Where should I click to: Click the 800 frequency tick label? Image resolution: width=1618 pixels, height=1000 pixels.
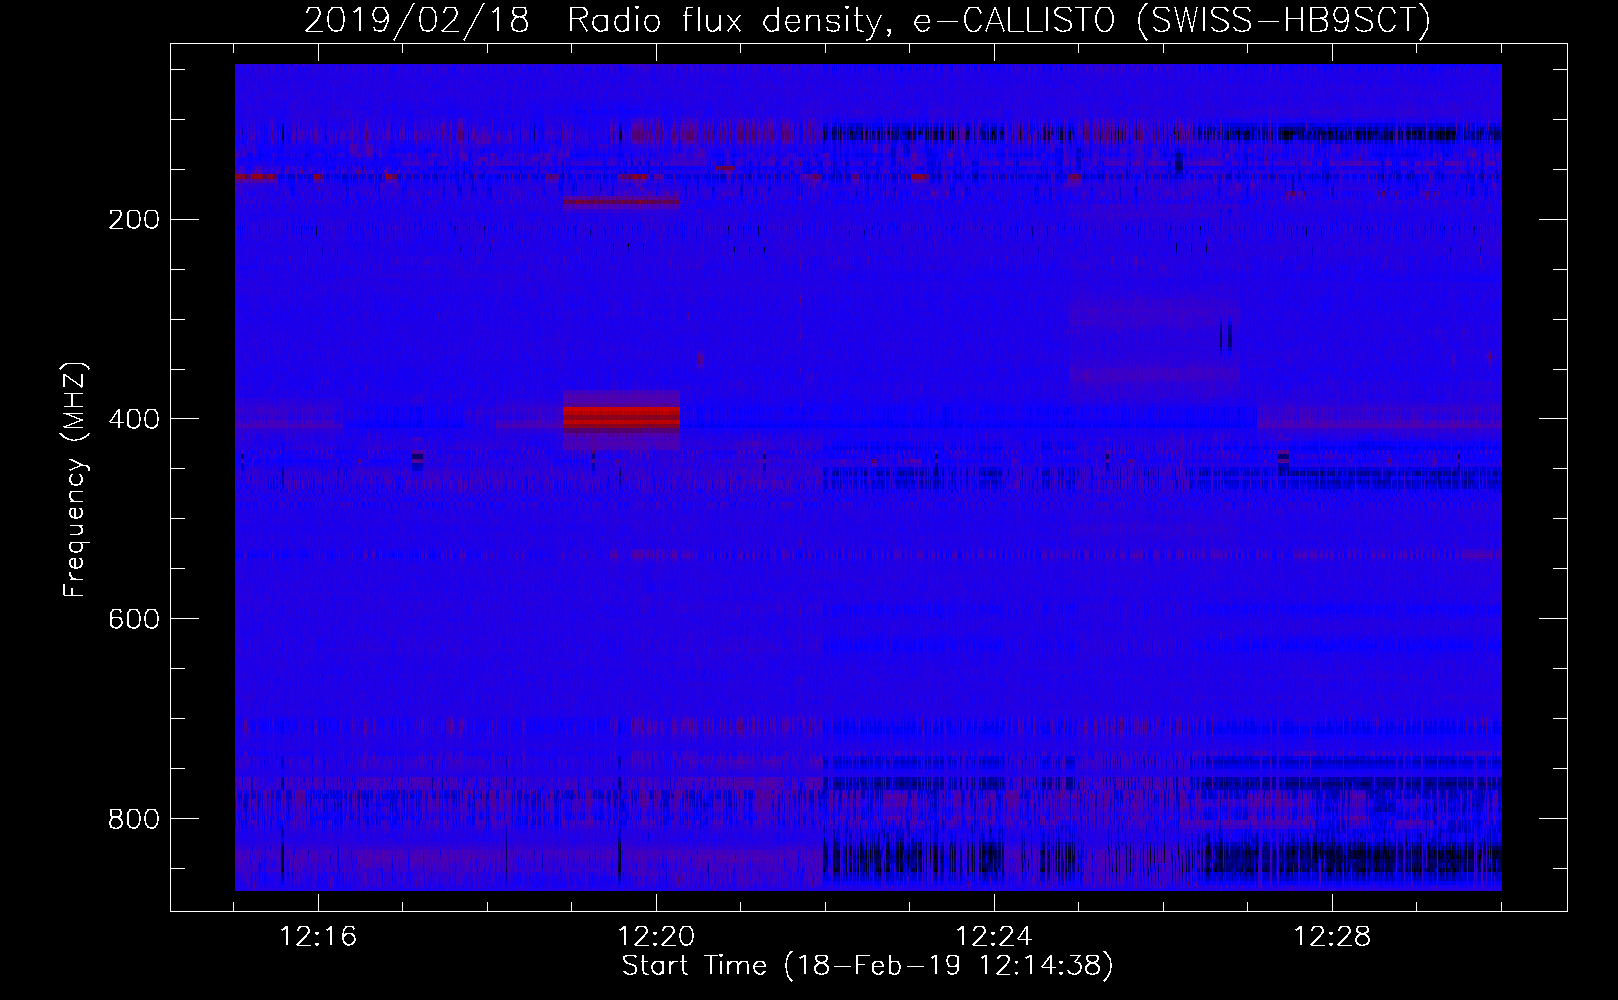[133, 819]
